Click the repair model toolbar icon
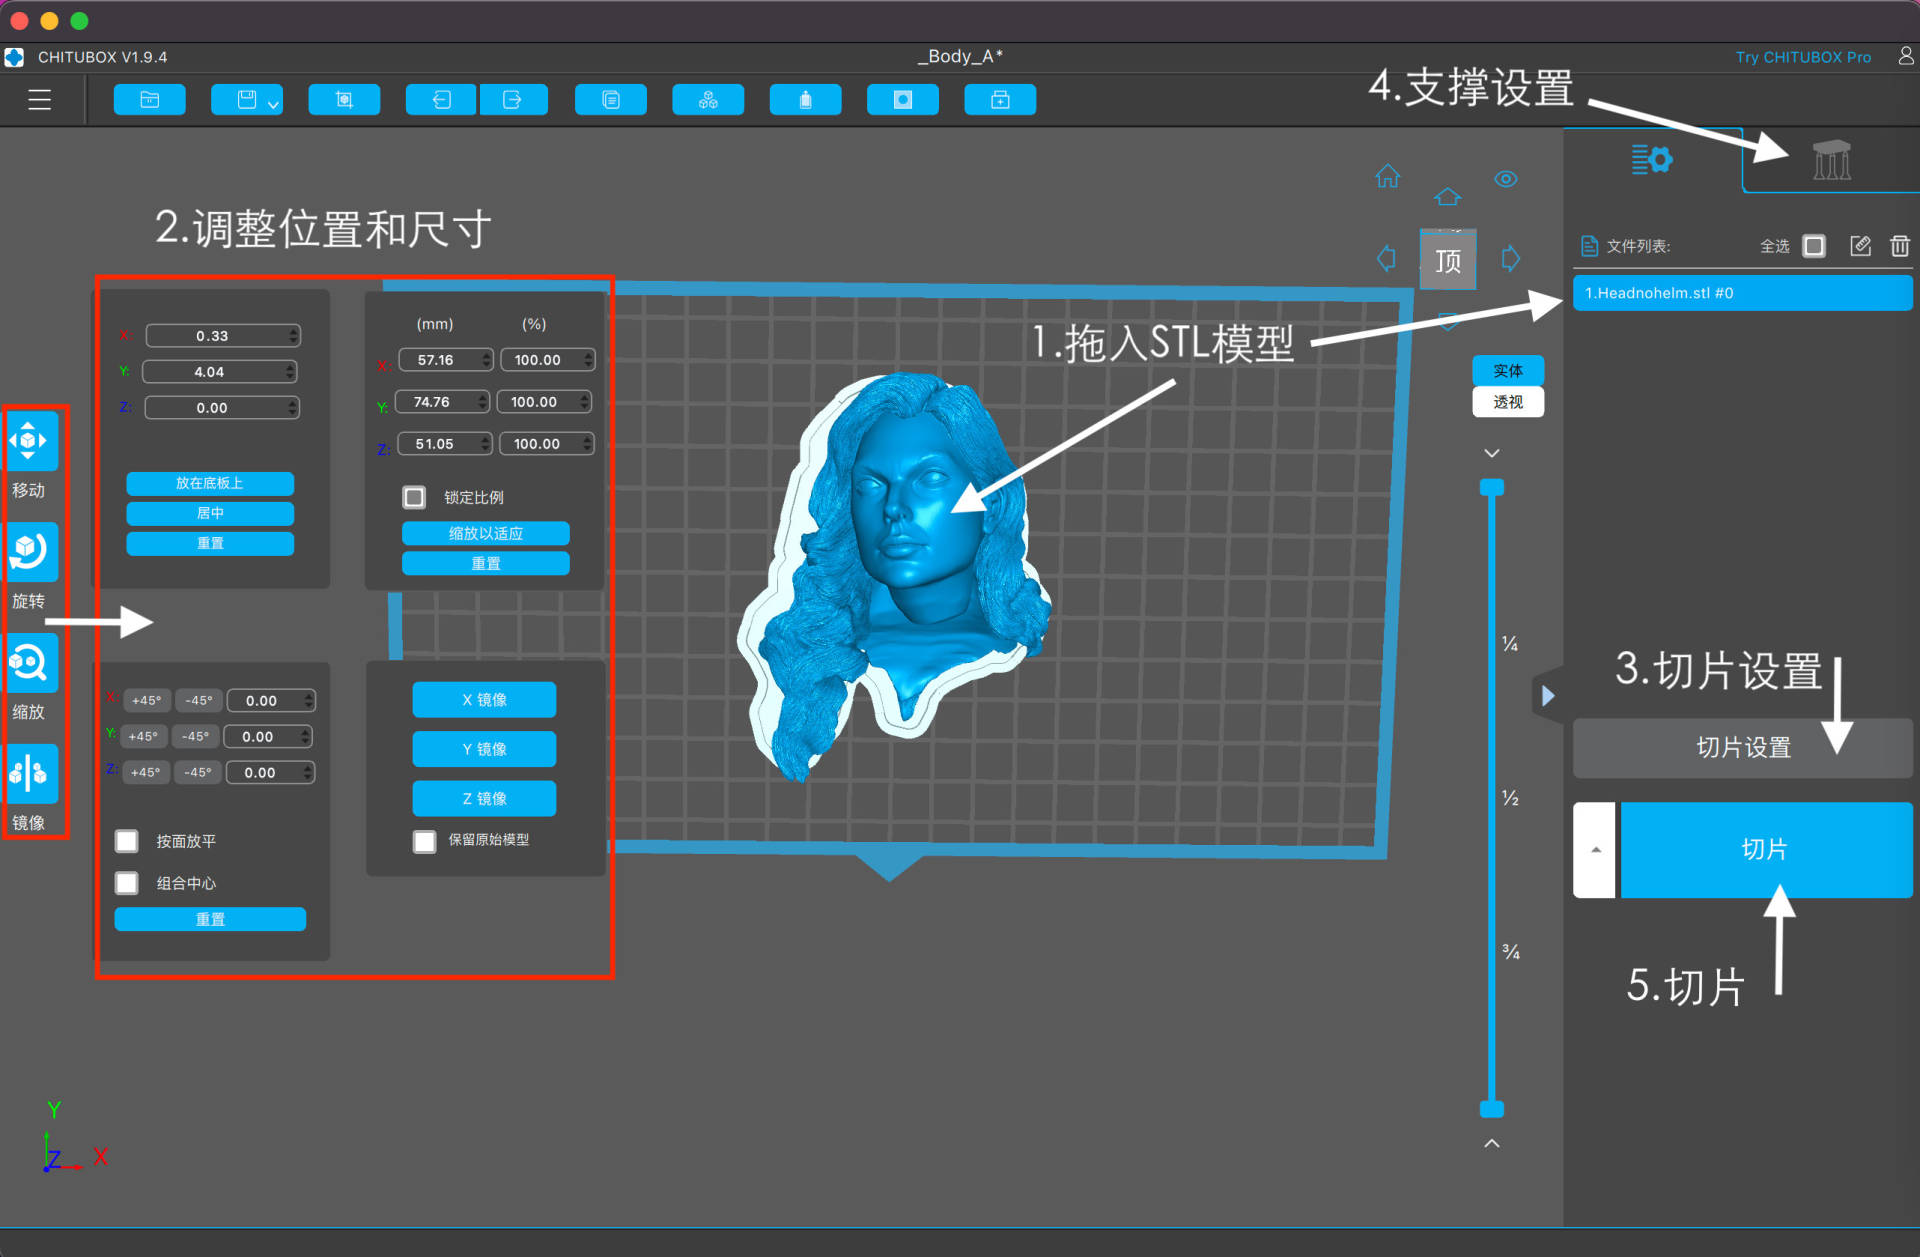Viewport: 1920px width, 1257px height. pos(1000,100)
